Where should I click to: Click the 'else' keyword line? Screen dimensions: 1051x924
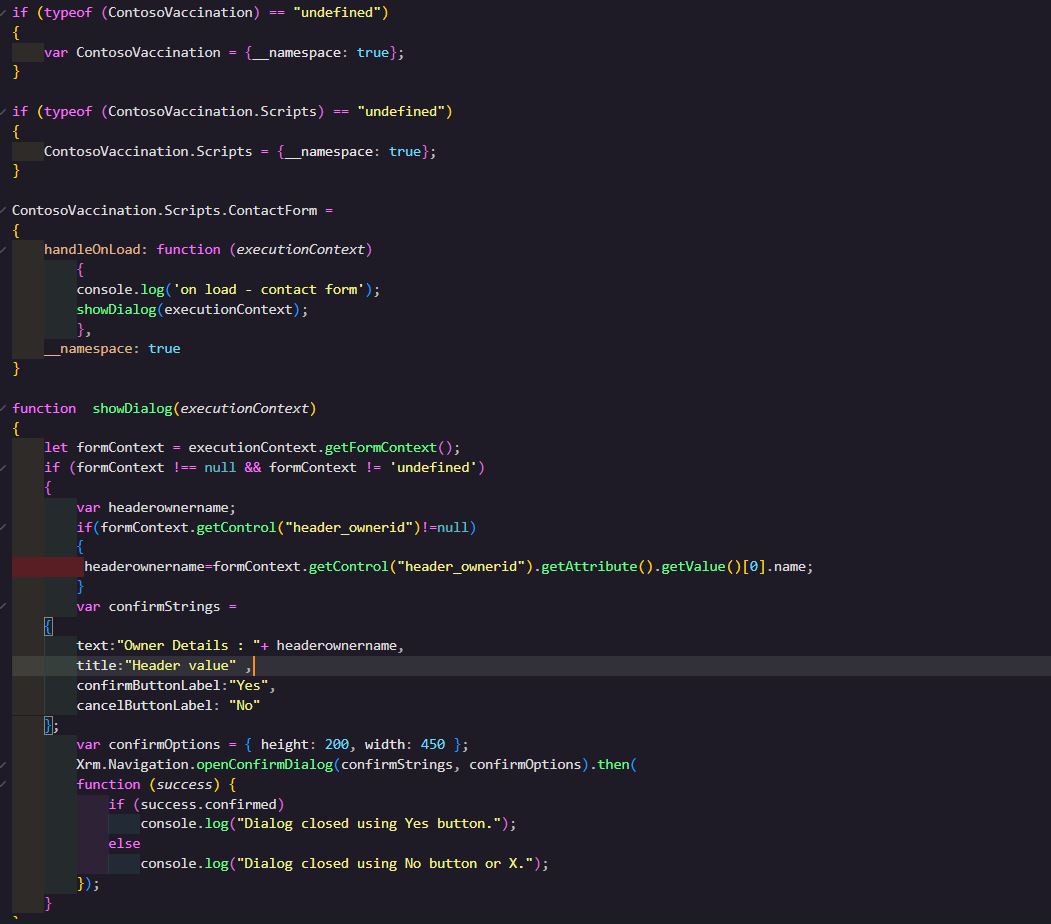coord(124,844)
